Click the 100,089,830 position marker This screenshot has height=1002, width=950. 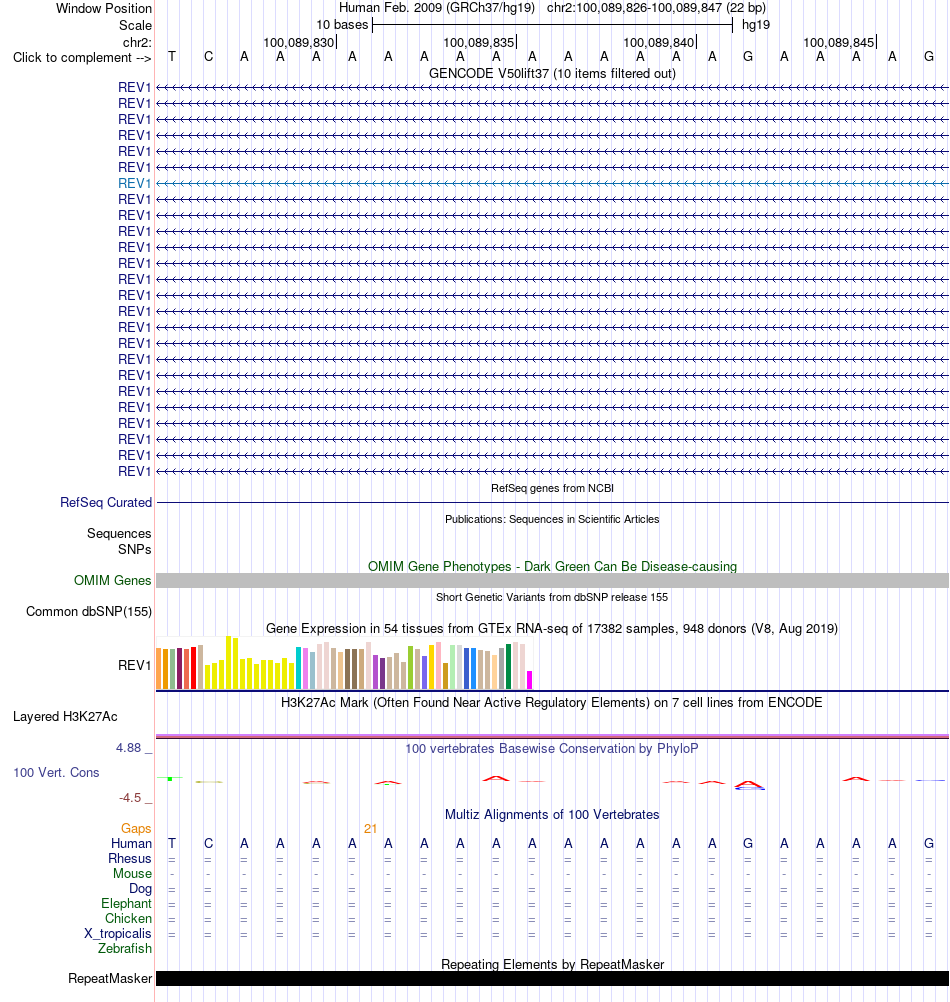point(299,42)
